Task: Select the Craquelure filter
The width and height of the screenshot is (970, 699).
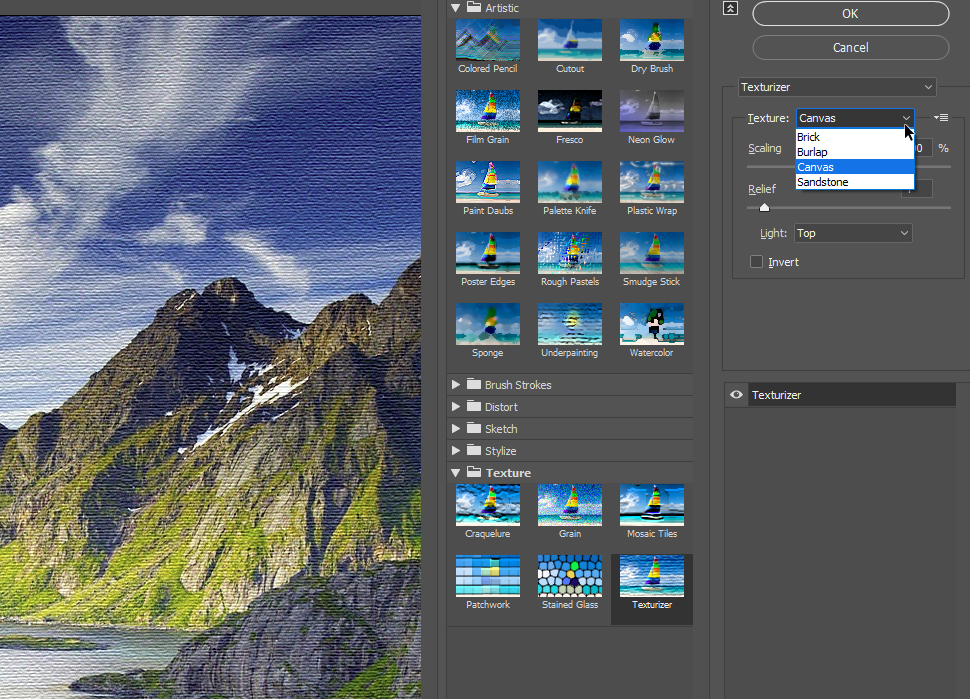Action: (x=487, y=505)
